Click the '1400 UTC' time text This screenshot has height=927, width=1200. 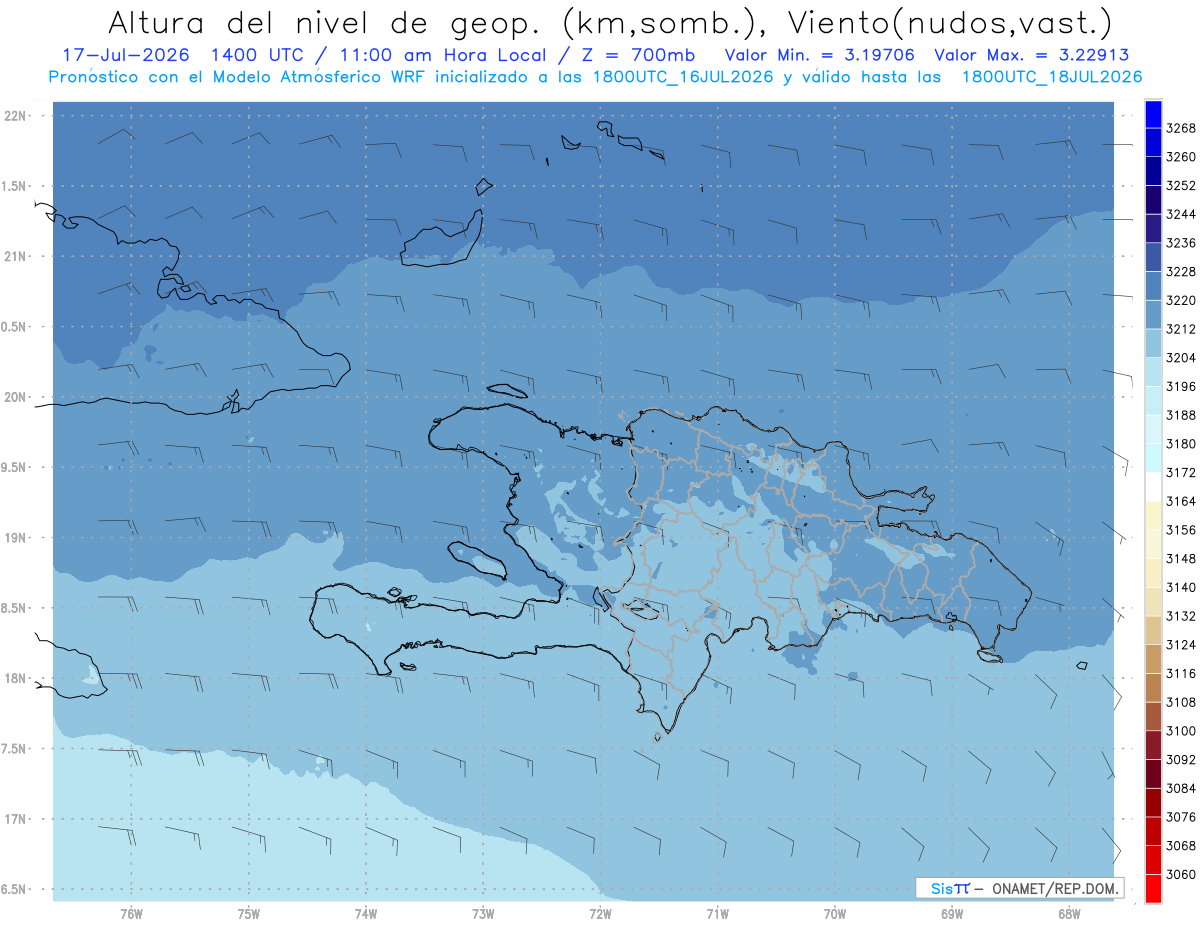click(x=258, y=55)
